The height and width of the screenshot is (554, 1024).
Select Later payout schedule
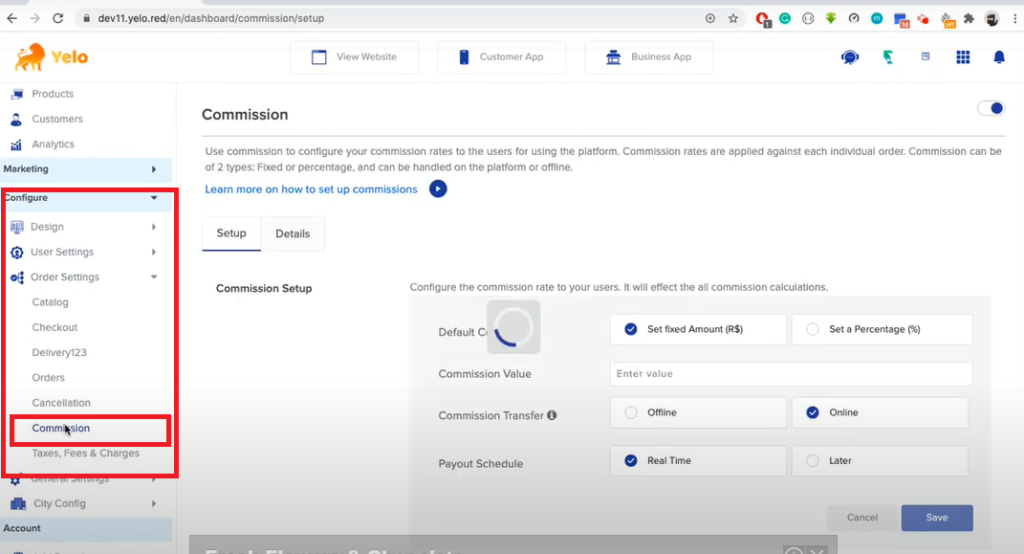pyautogui.click(x=880, y=461)
